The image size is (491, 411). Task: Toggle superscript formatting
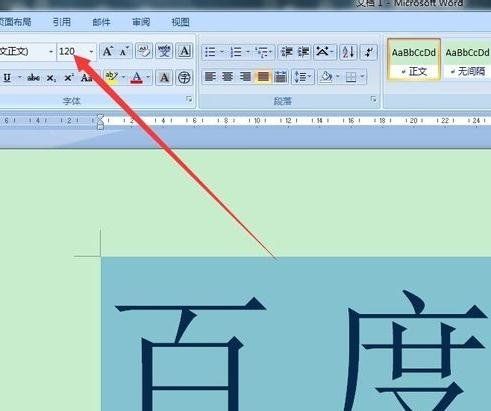coord(68,78)
